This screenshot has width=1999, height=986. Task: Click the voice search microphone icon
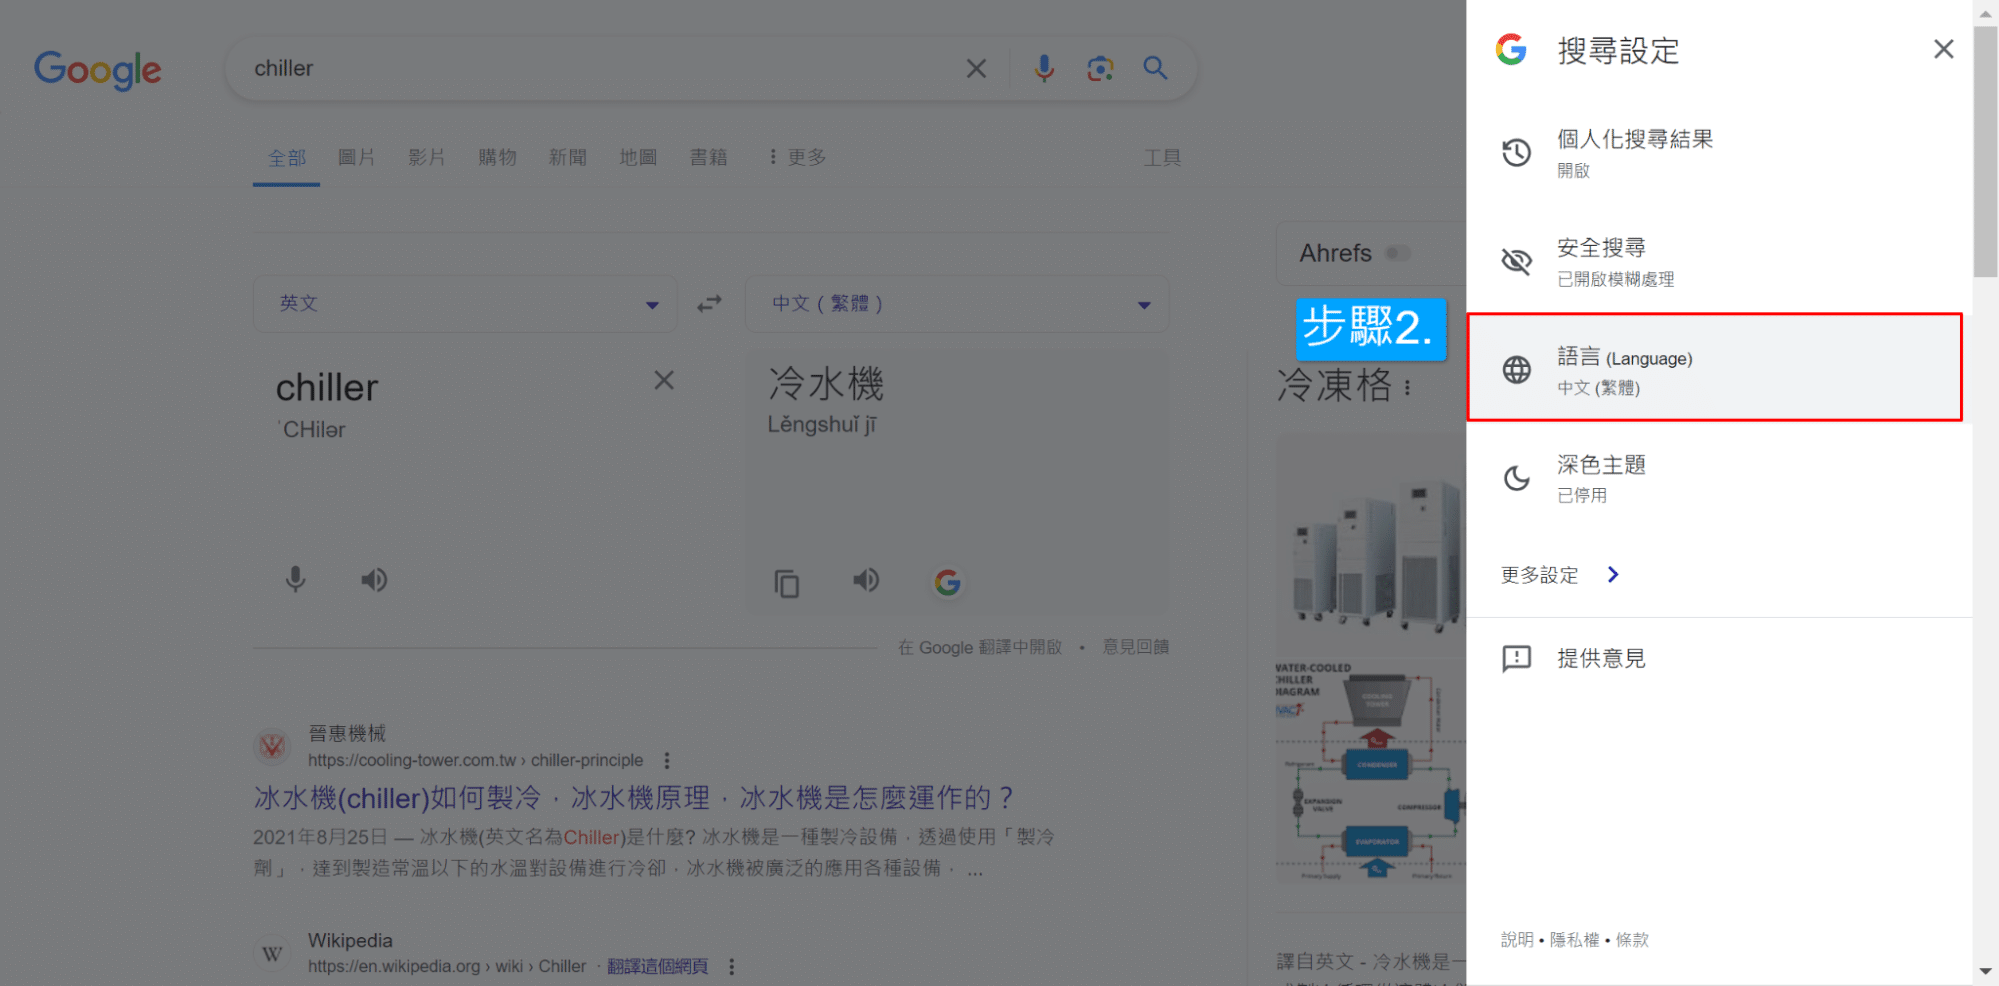pos(1044,68)
